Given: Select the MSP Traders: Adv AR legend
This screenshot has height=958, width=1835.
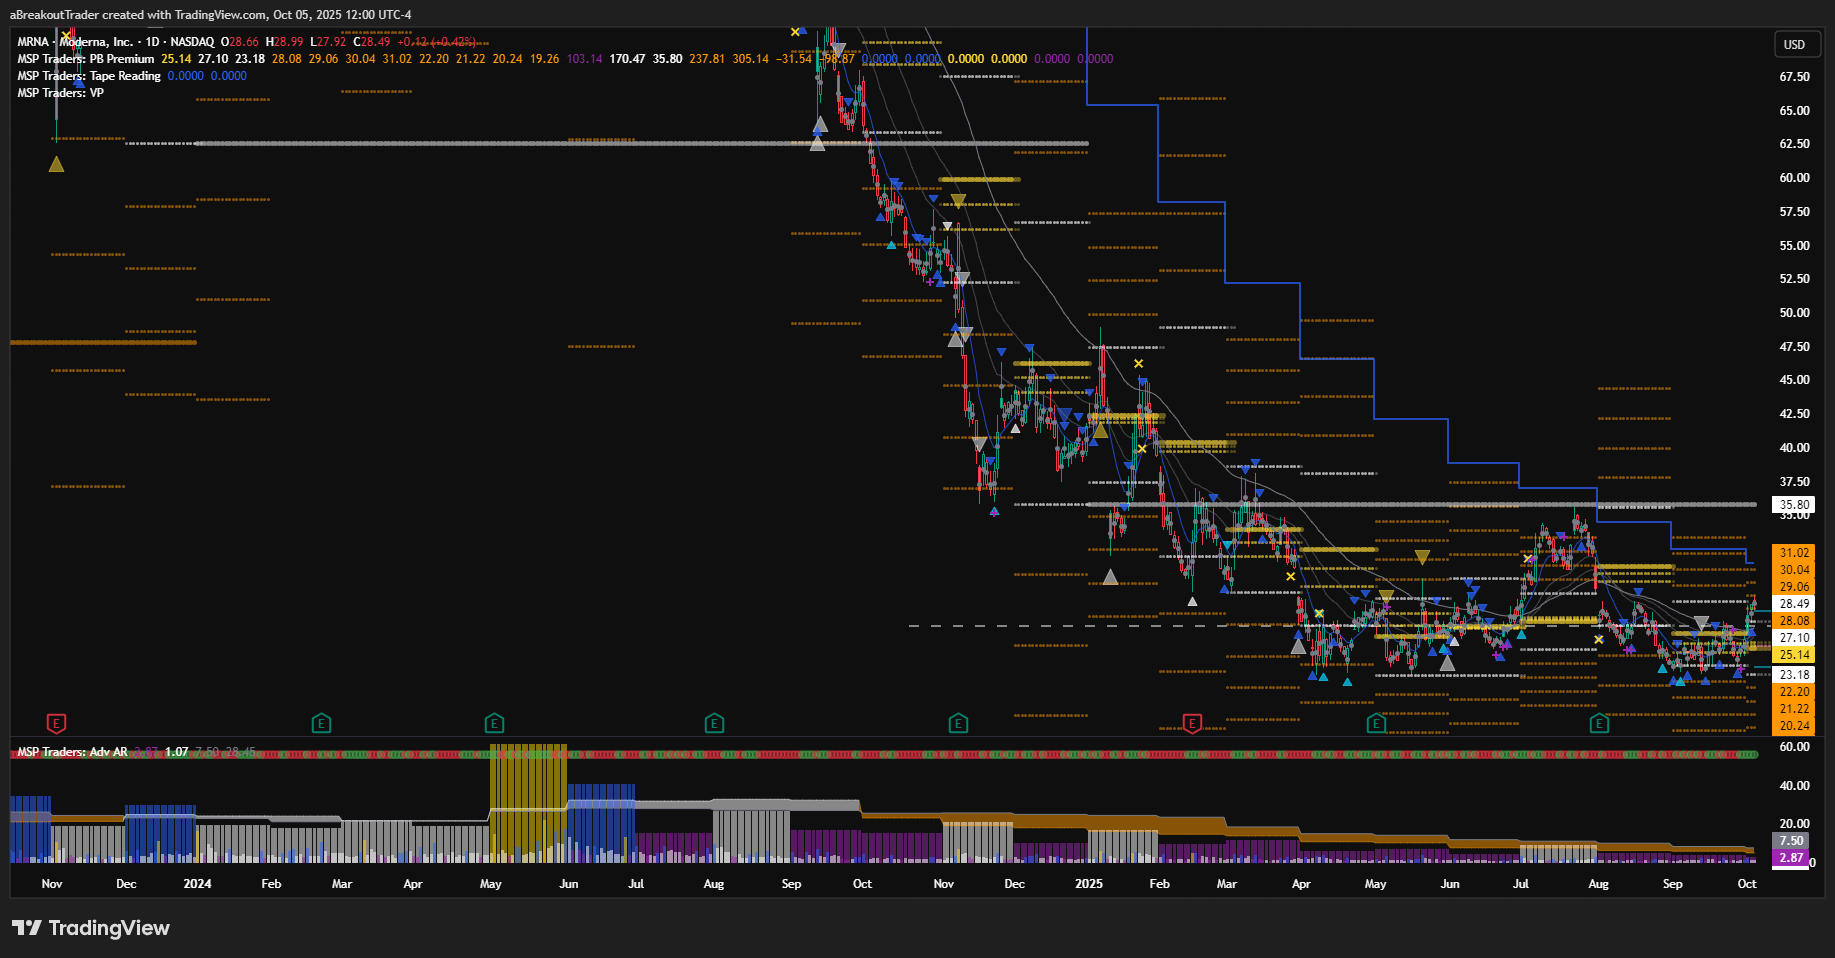Looking at the screenshot, I should click(x=72, y=752).
